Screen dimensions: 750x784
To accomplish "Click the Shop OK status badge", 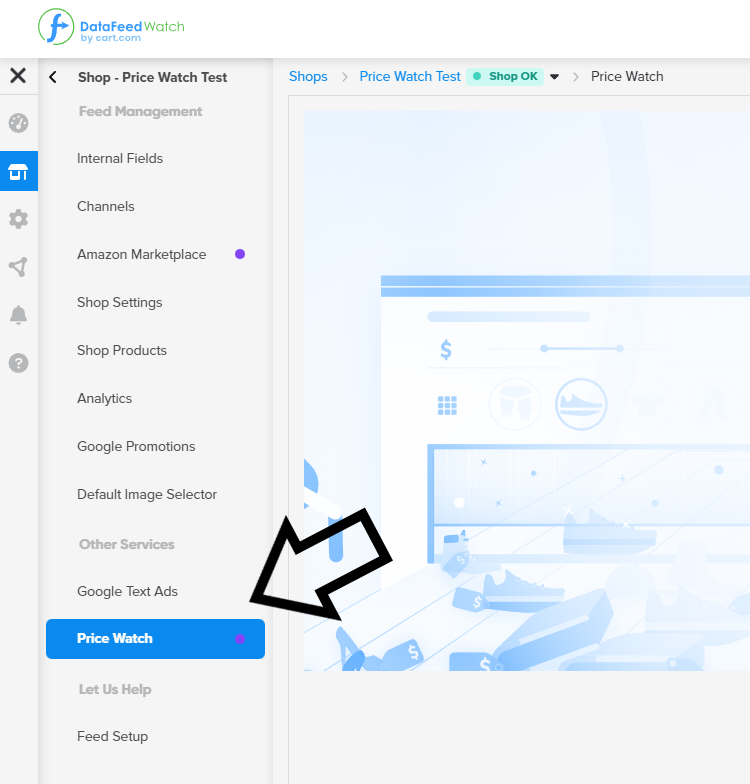I will [x=505, y=77].
